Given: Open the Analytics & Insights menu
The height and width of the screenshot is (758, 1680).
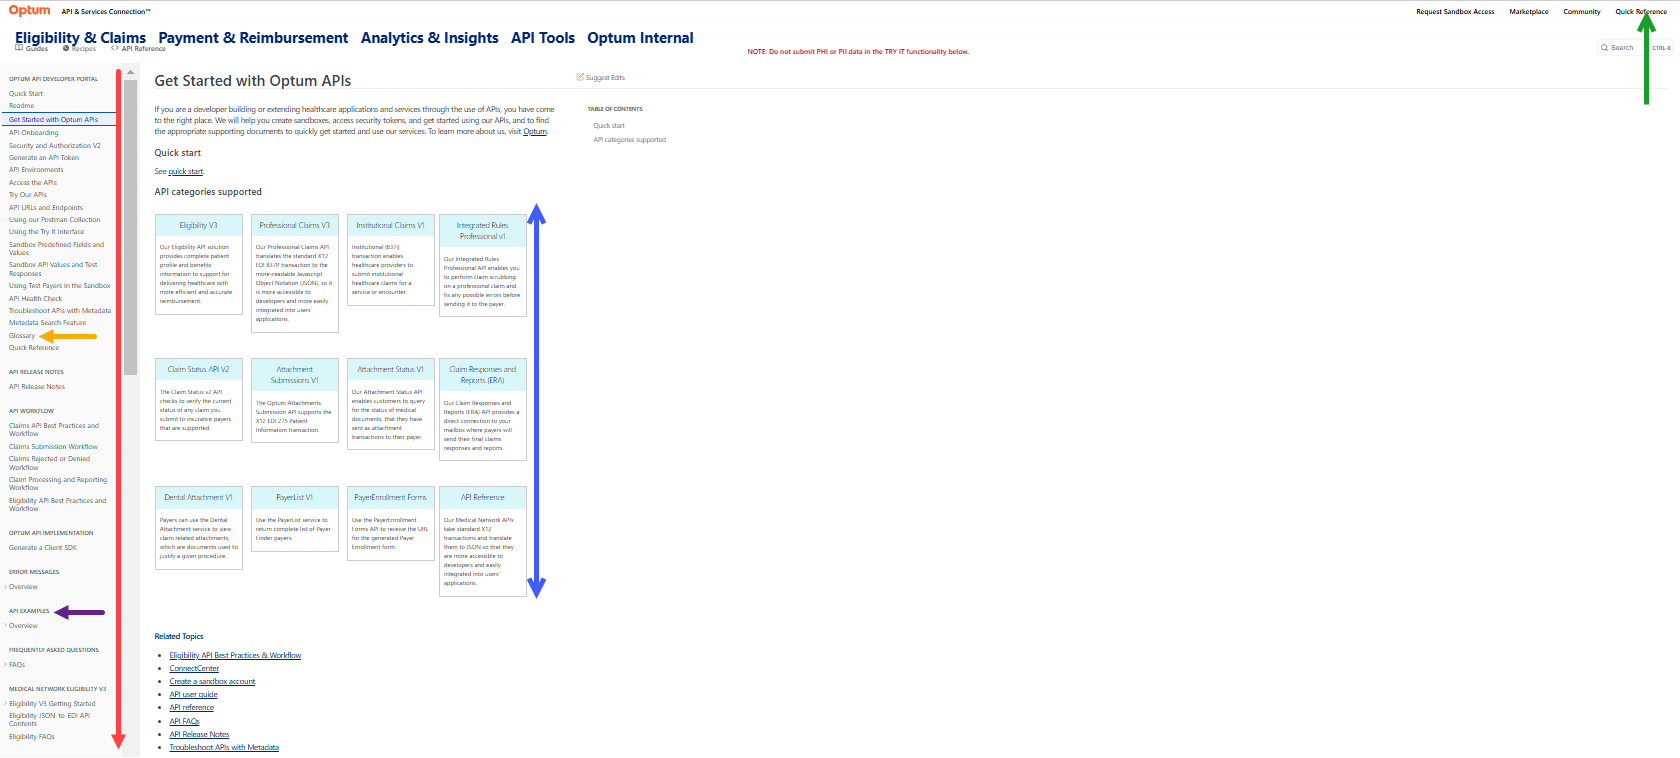Looking at the screenshot, I should [x=430, y=38].
